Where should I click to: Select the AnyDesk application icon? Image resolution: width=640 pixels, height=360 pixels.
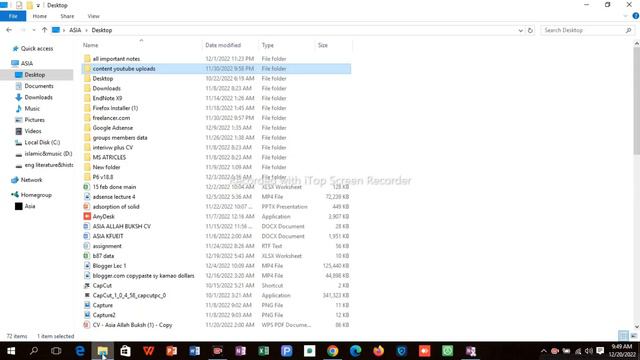(x=87, y=216)
